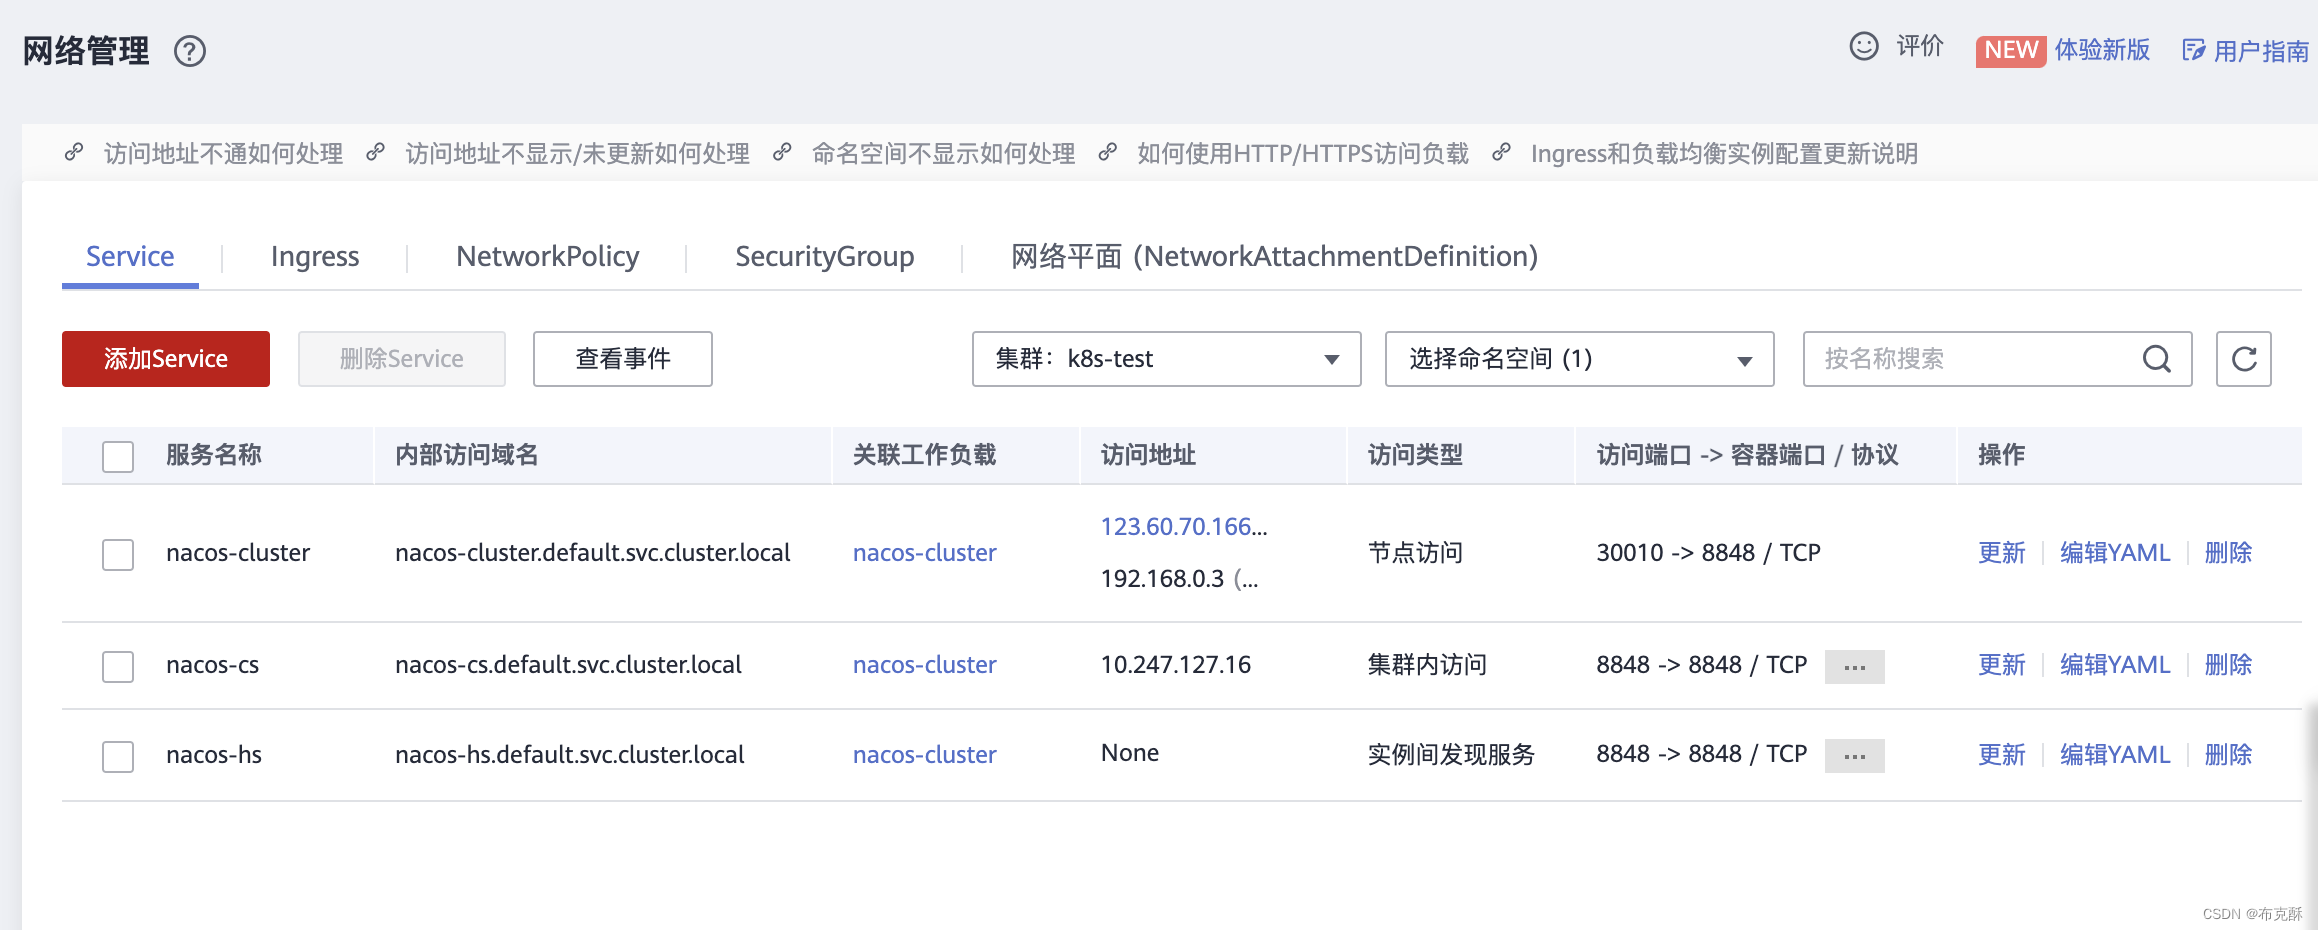The height and width of the screenshot is (930, 2318).
Task: Click the 实例间发现服务 access type cell
Action: 1451,755
